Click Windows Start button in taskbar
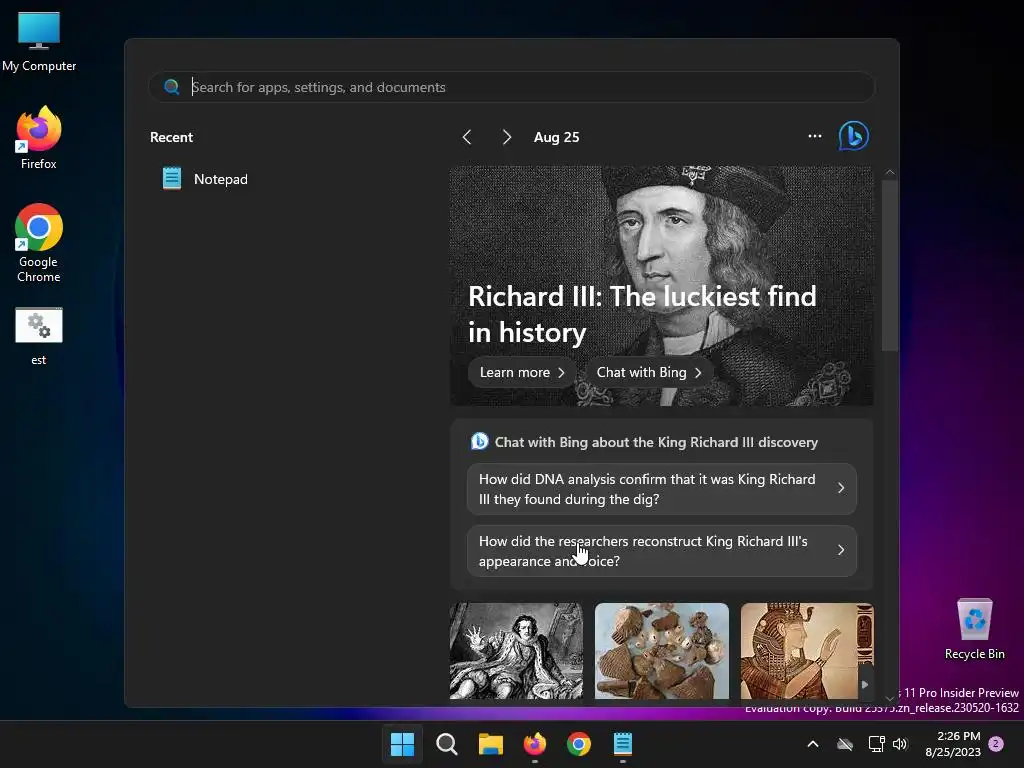This screenshot has width=1024, height=768. click(x=402, y=744)
